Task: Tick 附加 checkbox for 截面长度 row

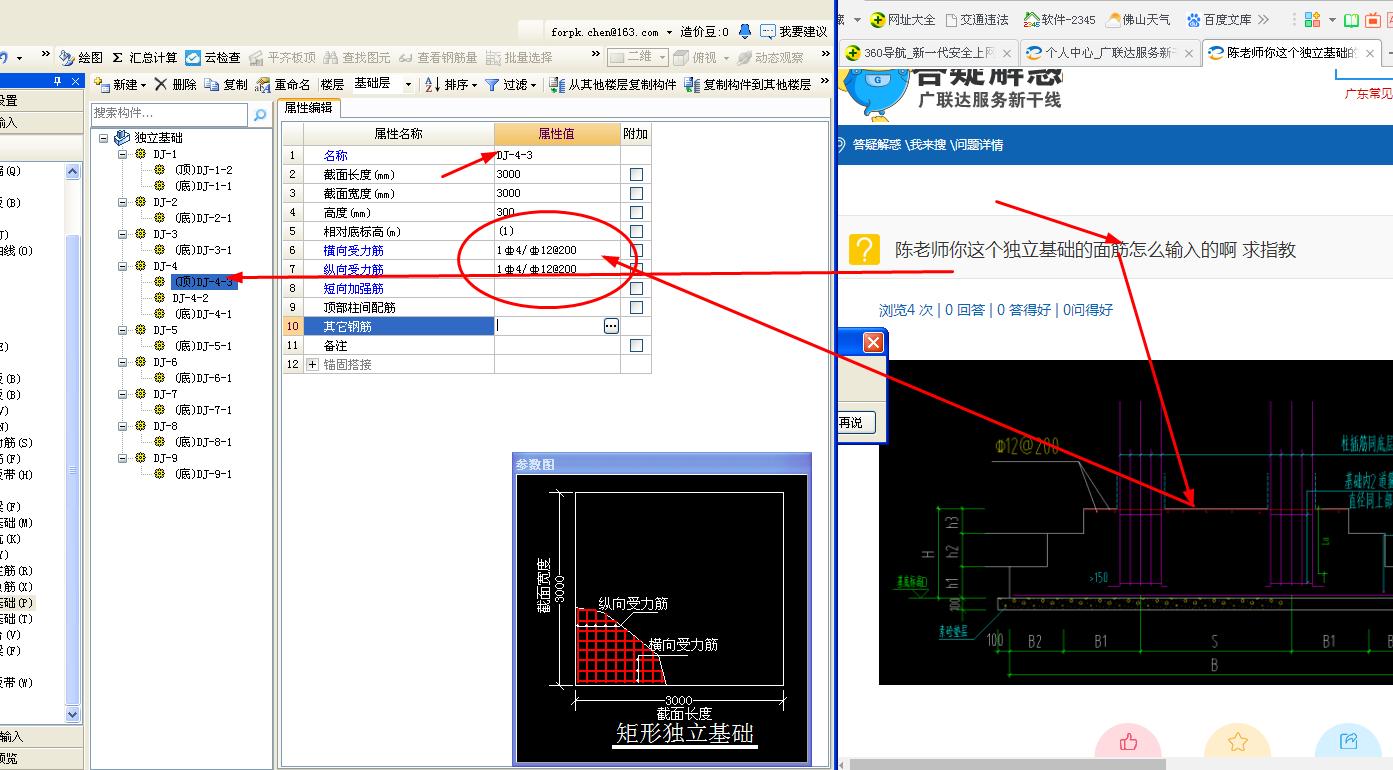Action: [636, 174]
